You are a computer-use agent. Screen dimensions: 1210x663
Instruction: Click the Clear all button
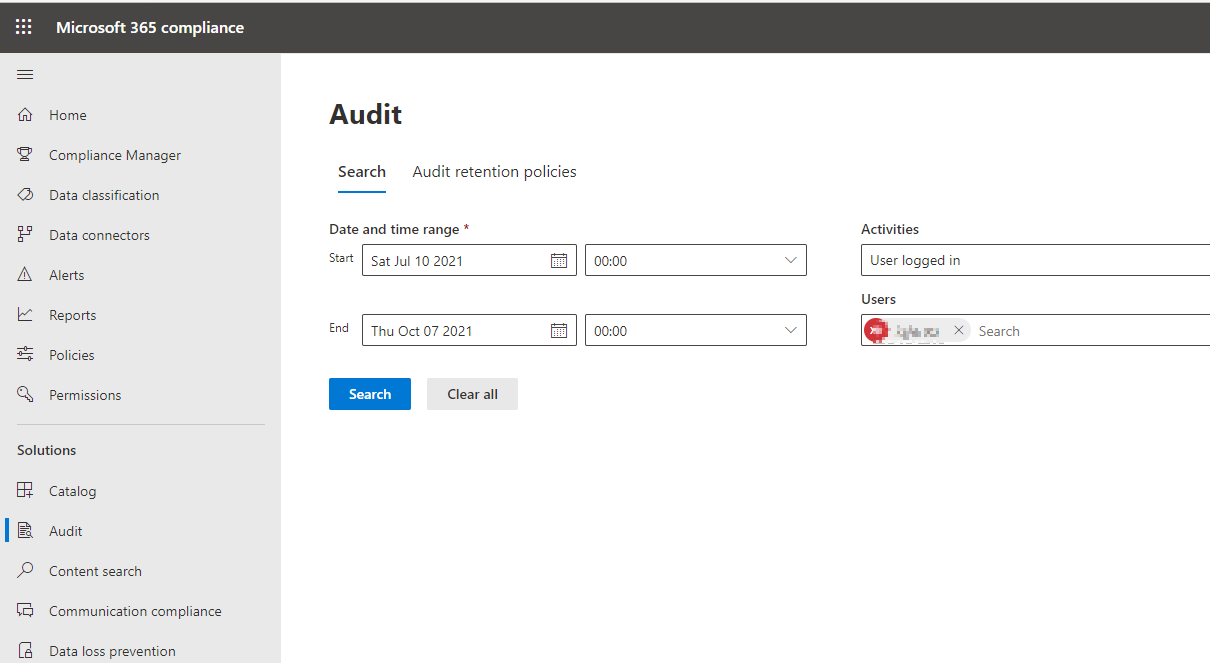pos(472,394)
